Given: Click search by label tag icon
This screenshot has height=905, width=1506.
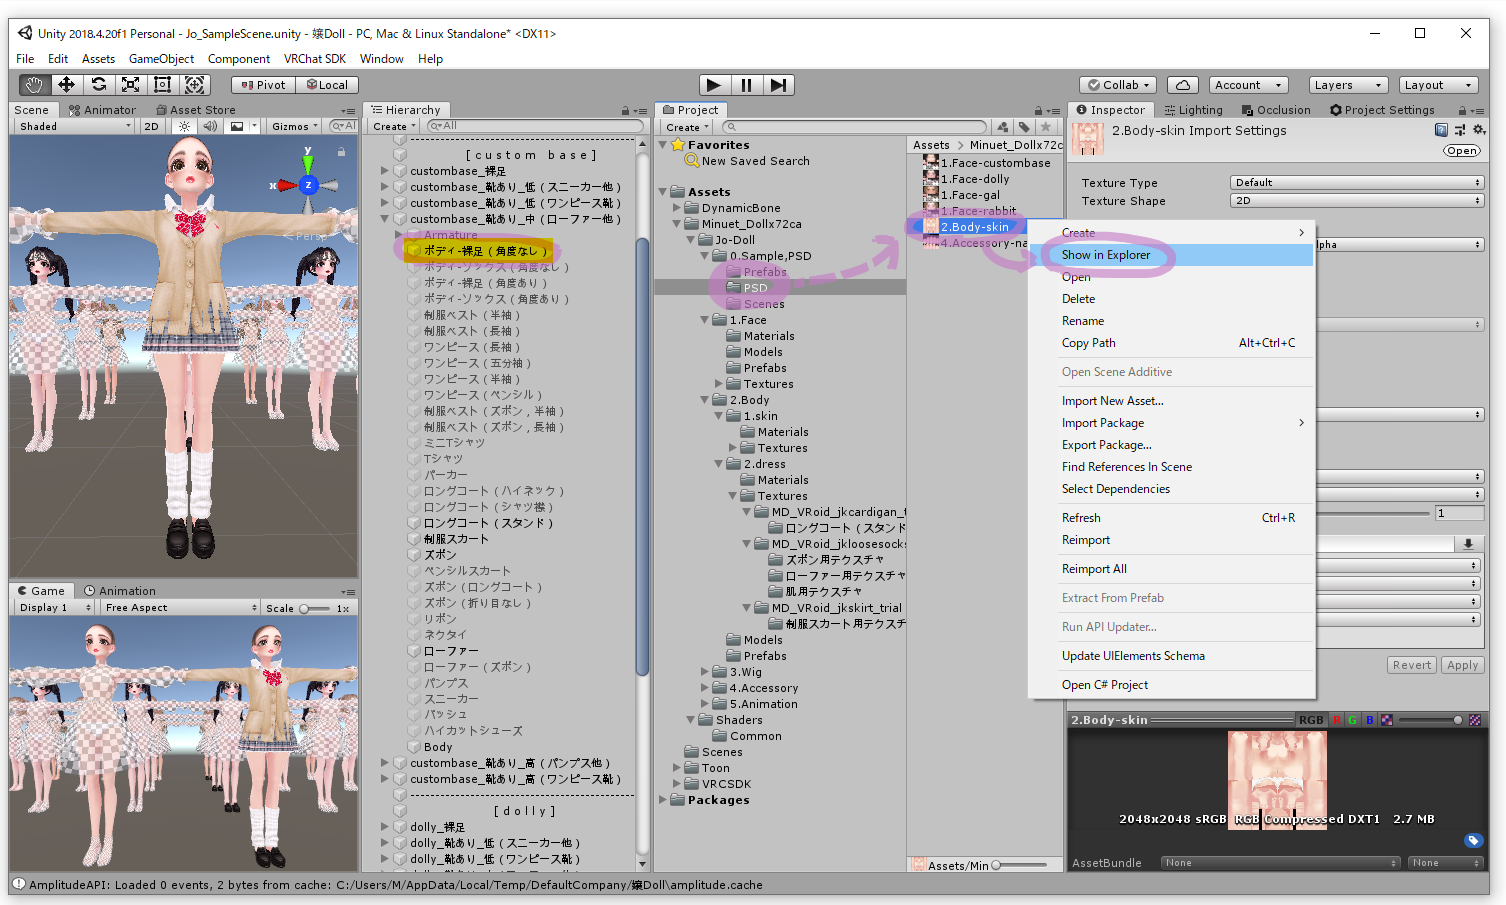Looking at the screenshot, I should [x=1024, y=127].
